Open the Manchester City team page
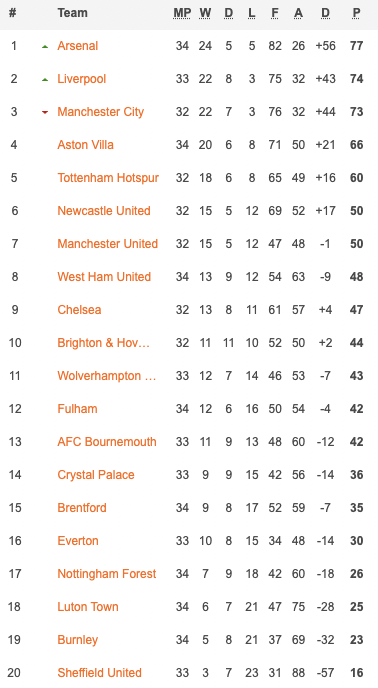378x688 pixels. pos(101,111)
